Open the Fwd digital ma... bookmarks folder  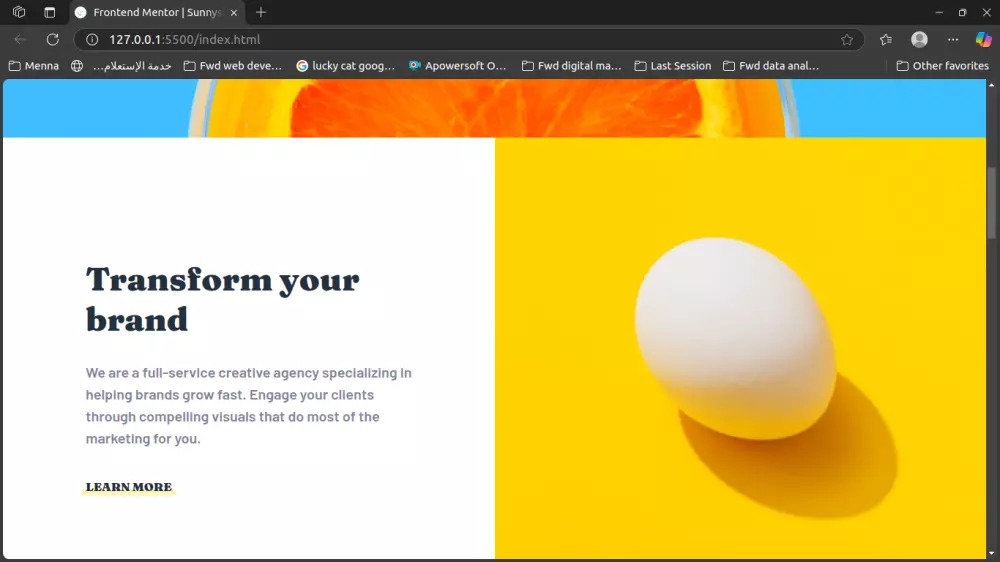click(x=571, y=66)
